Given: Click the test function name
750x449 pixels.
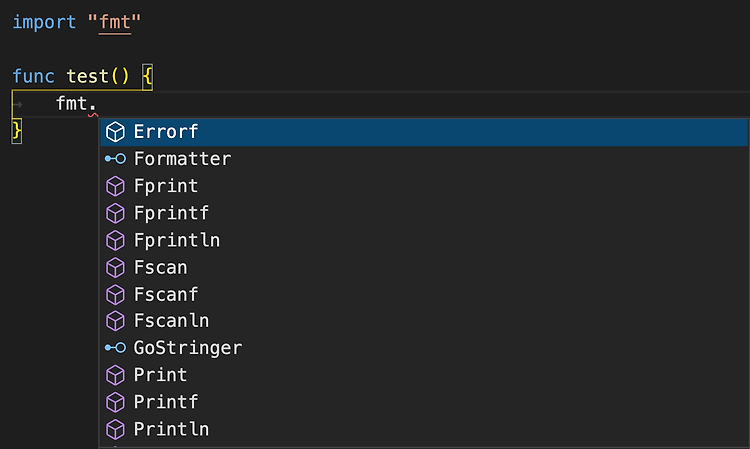Looking at the screenshot, I should coord(88,77).
